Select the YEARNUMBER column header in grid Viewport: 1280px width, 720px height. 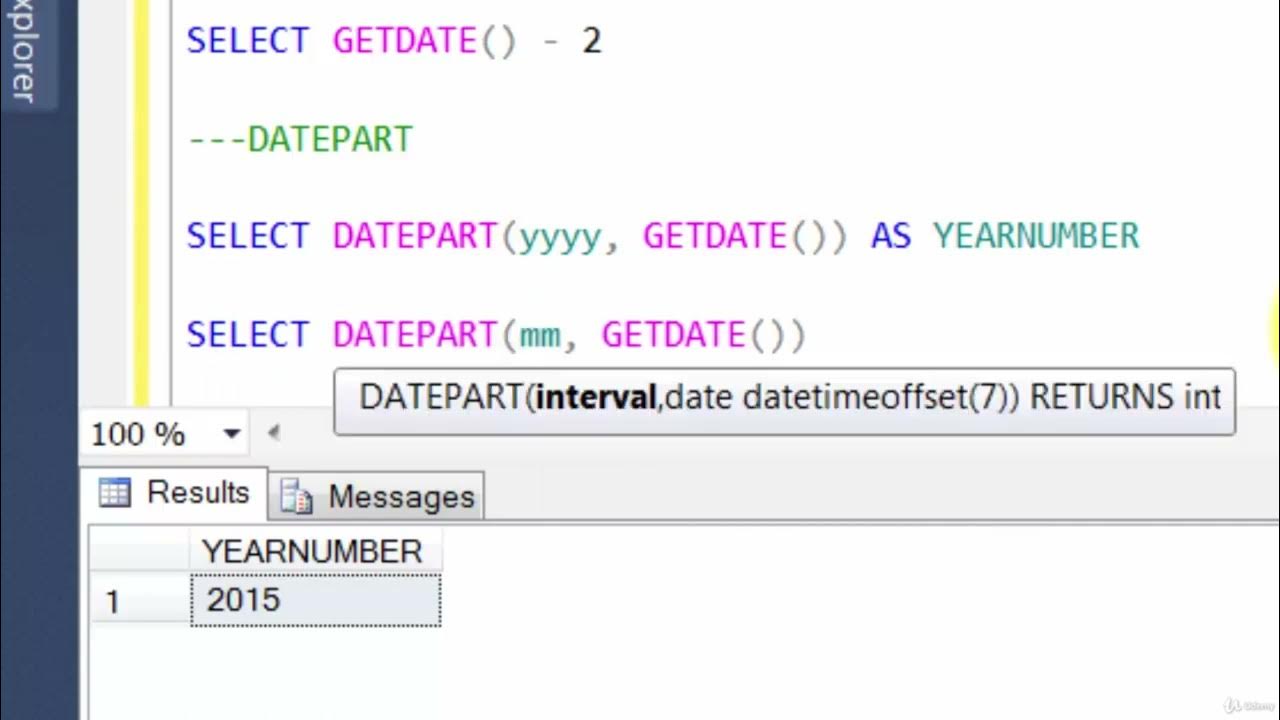314,552
